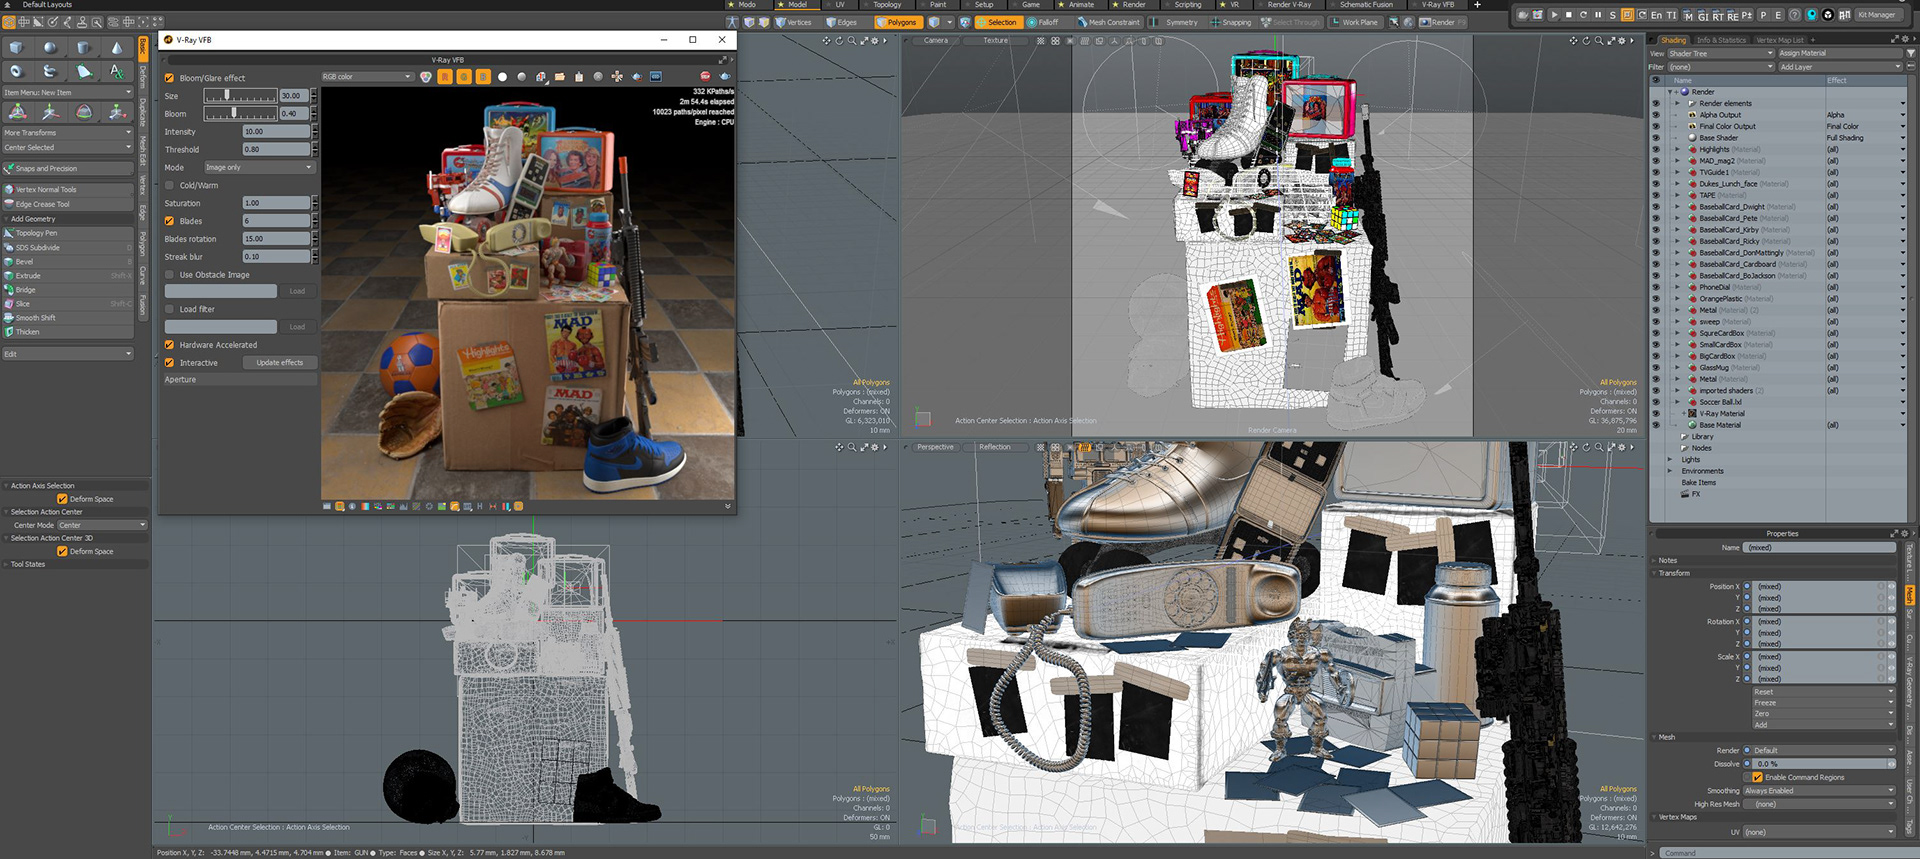The height and width of the screenshot is (859, 1920).
Task: Select the cube primitive tool
Action: point(17,47)
